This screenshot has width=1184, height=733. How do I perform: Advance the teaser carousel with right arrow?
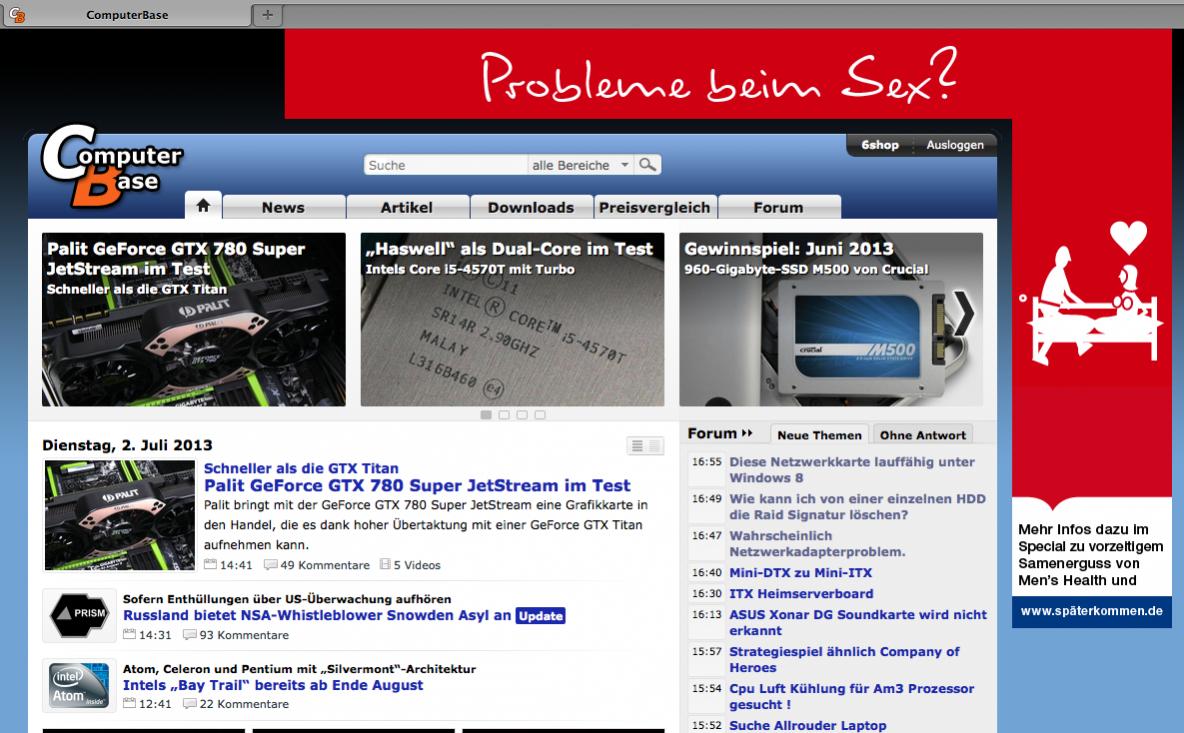(x=964, y=313)
